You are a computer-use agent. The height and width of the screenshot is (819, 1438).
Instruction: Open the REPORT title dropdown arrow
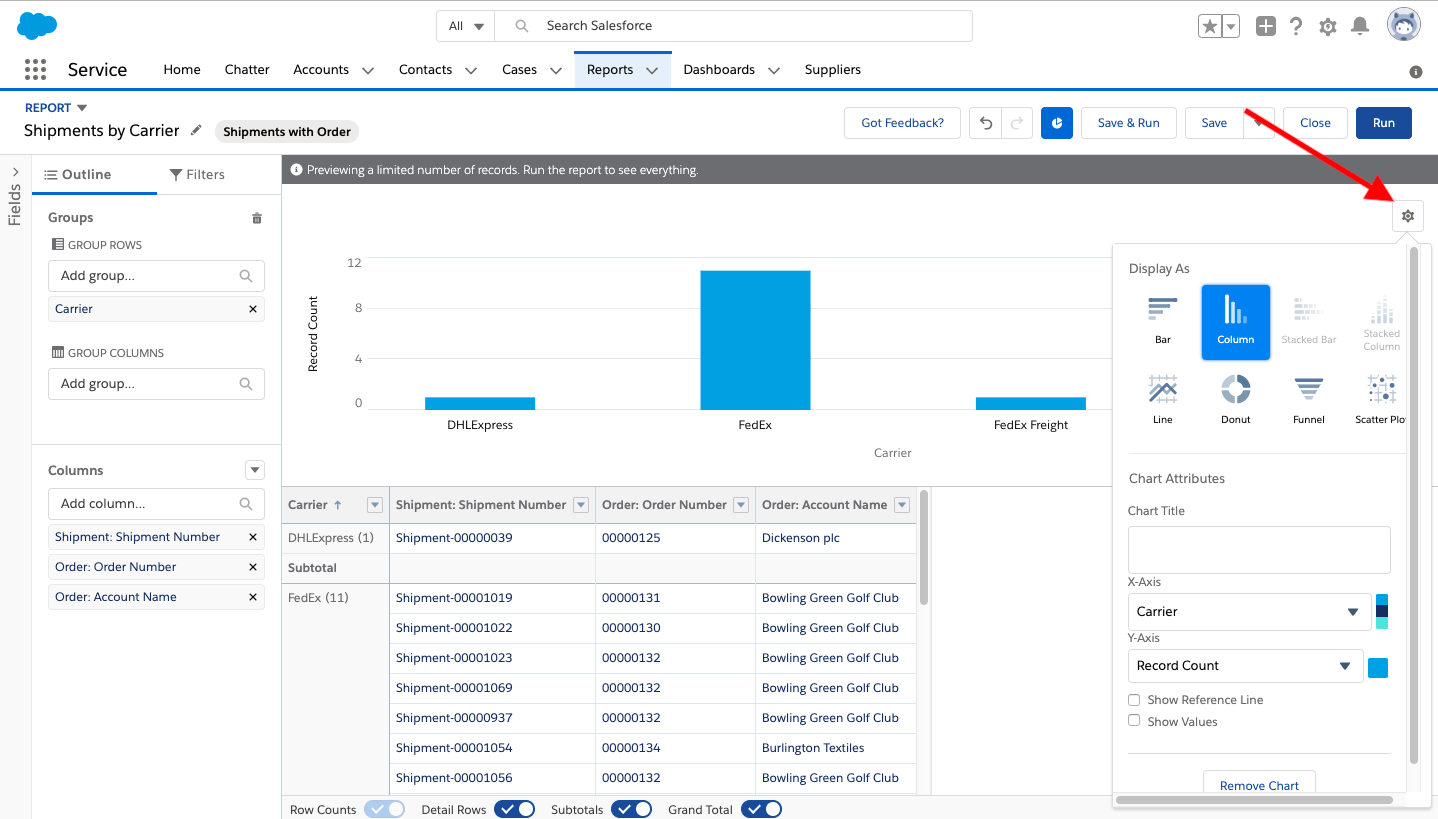(x=82, y=108)
